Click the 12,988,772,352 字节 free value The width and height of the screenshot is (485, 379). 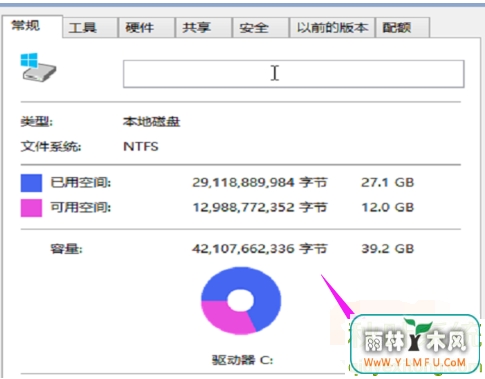260,208
